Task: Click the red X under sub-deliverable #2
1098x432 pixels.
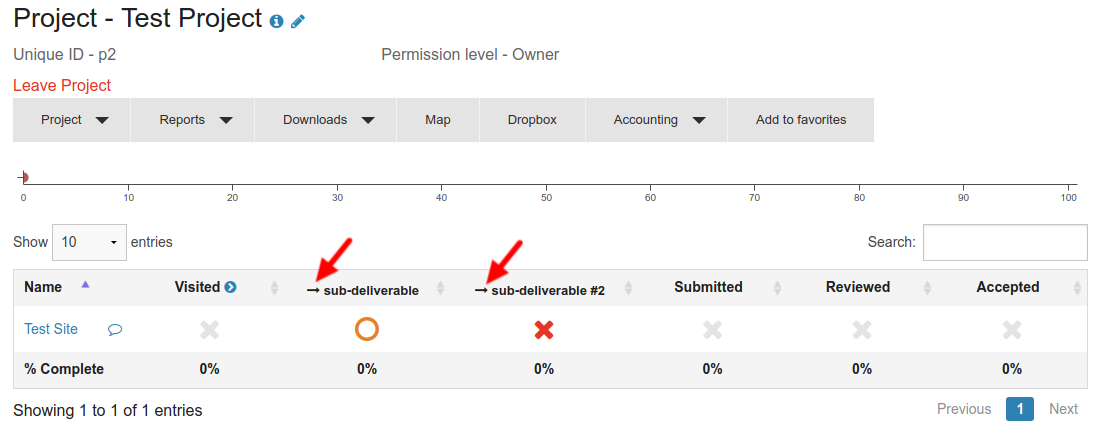Action: [544, 329]
